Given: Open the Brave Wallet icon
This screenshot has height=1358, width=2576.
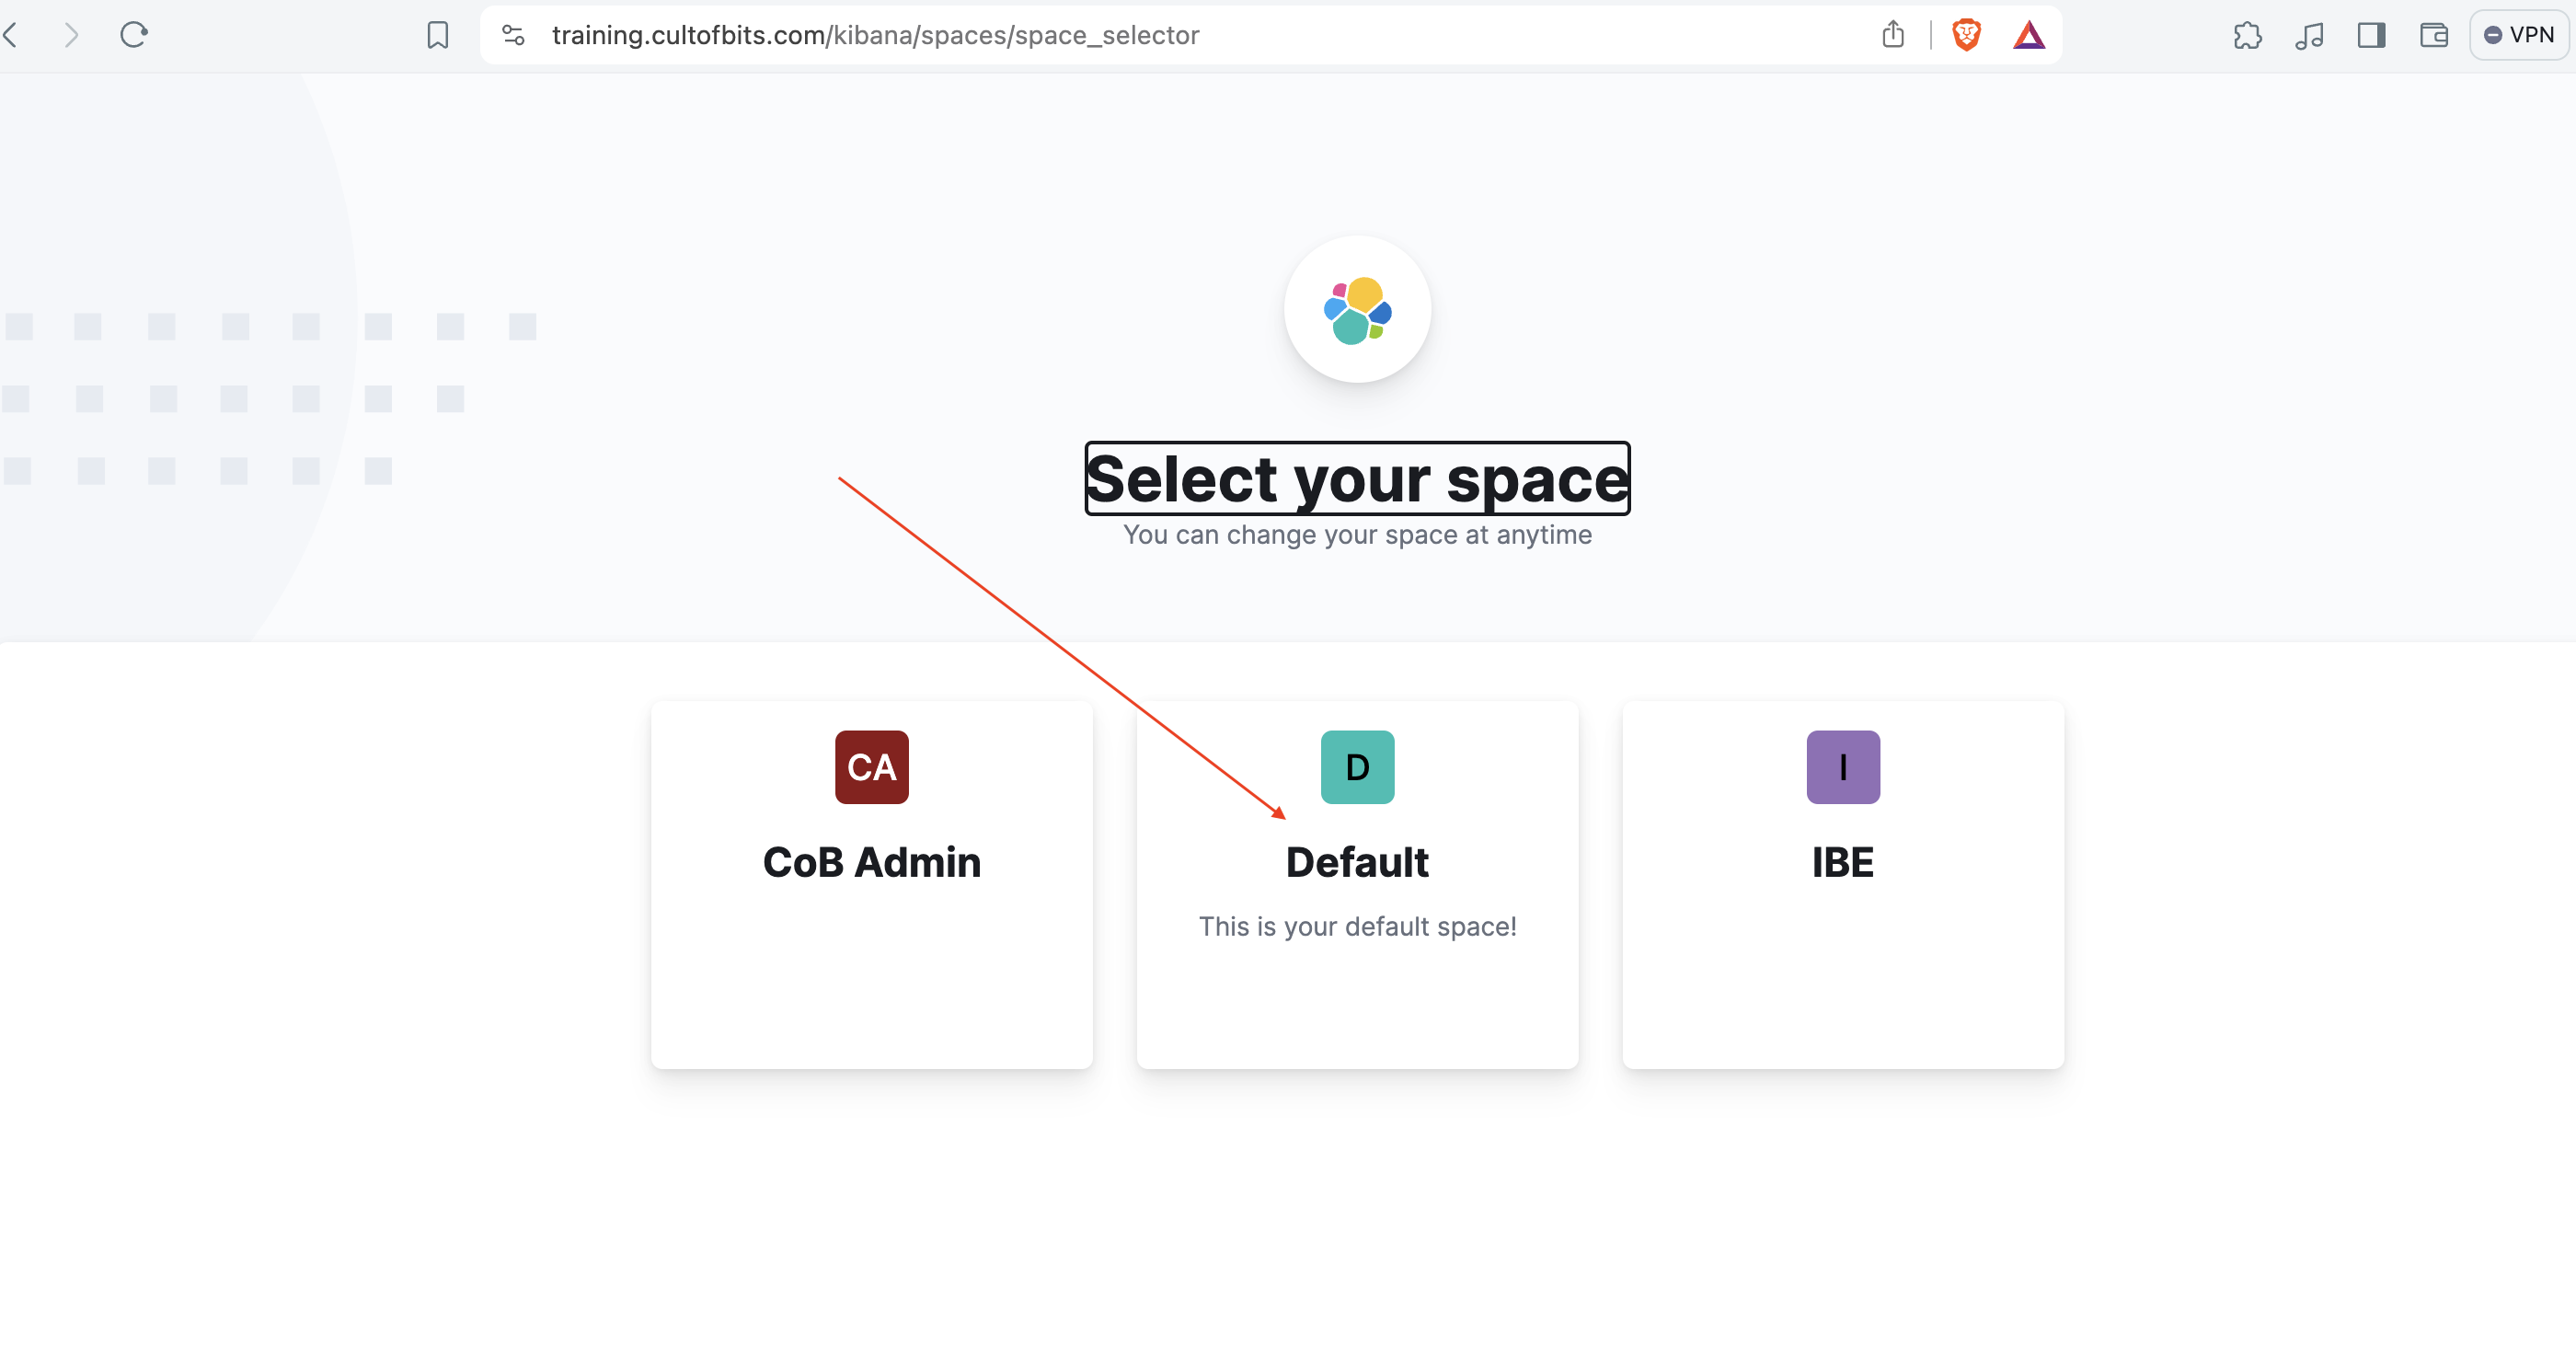Looking at the screenshot, I should click(2433, 35).
